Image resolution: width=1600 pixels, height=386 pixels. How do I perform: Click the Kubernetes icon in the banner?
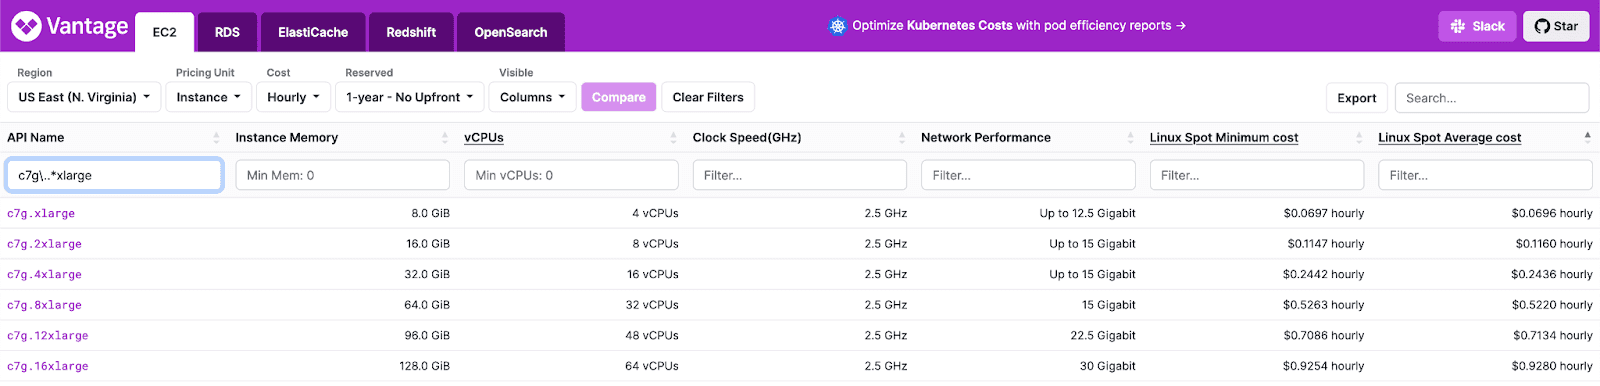click(x=838, y=26)
